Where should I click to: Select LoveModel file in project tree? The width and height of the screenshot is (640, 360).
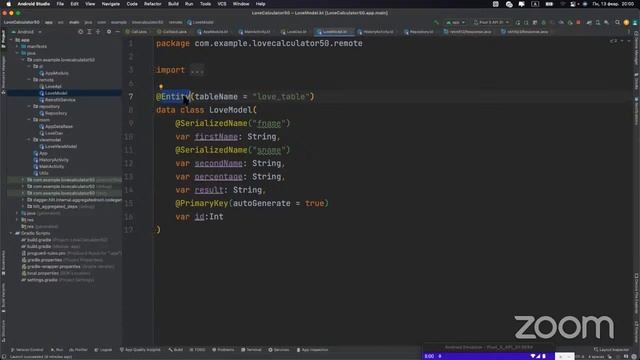pyautogui.click(x=53, y=93)
